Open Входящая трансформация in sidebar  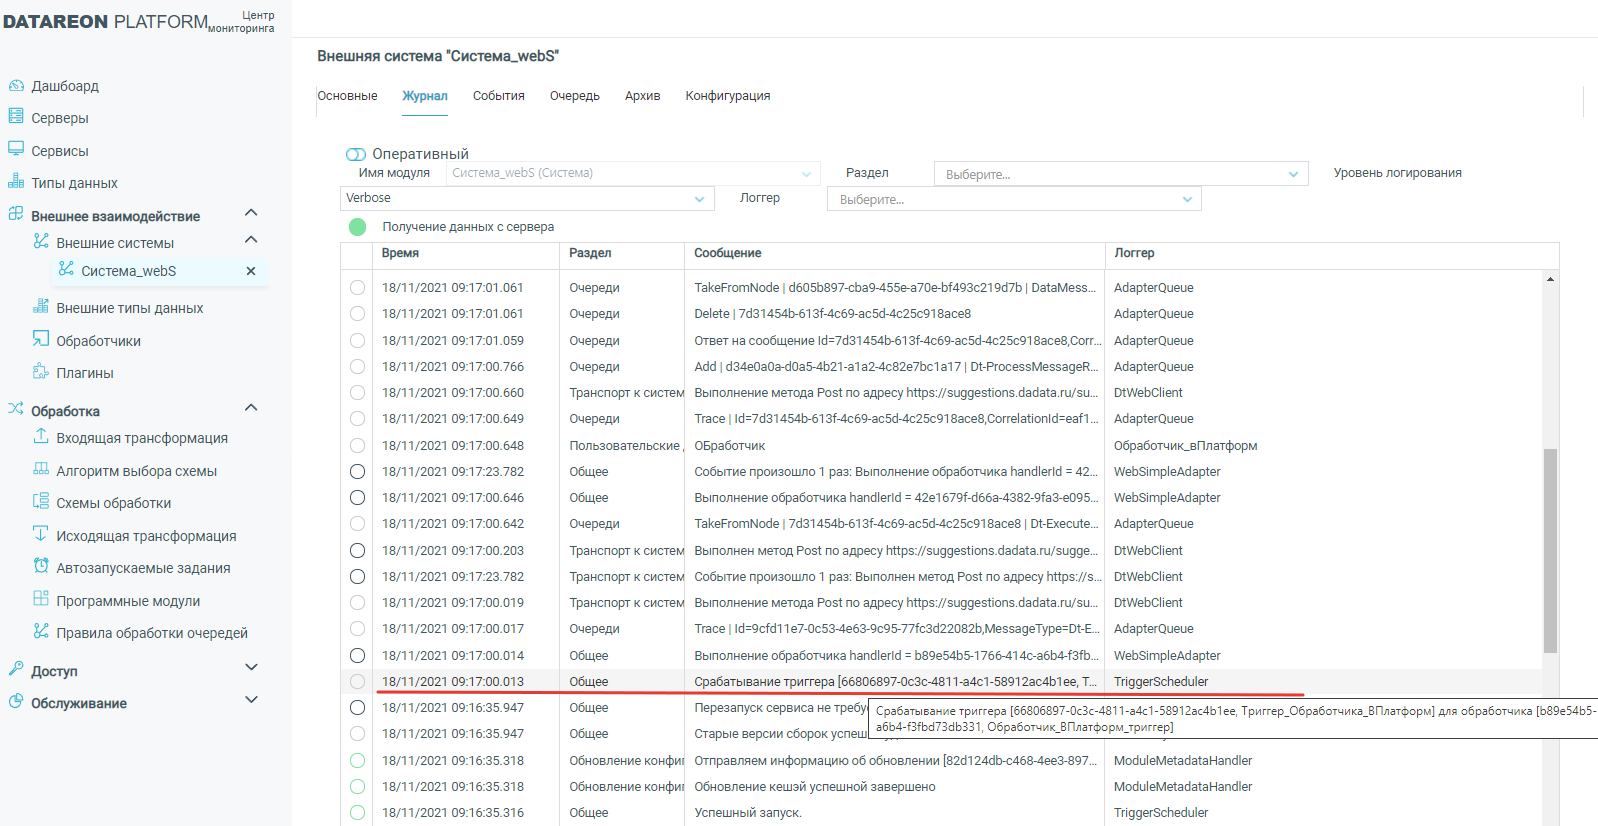(142, 438)
